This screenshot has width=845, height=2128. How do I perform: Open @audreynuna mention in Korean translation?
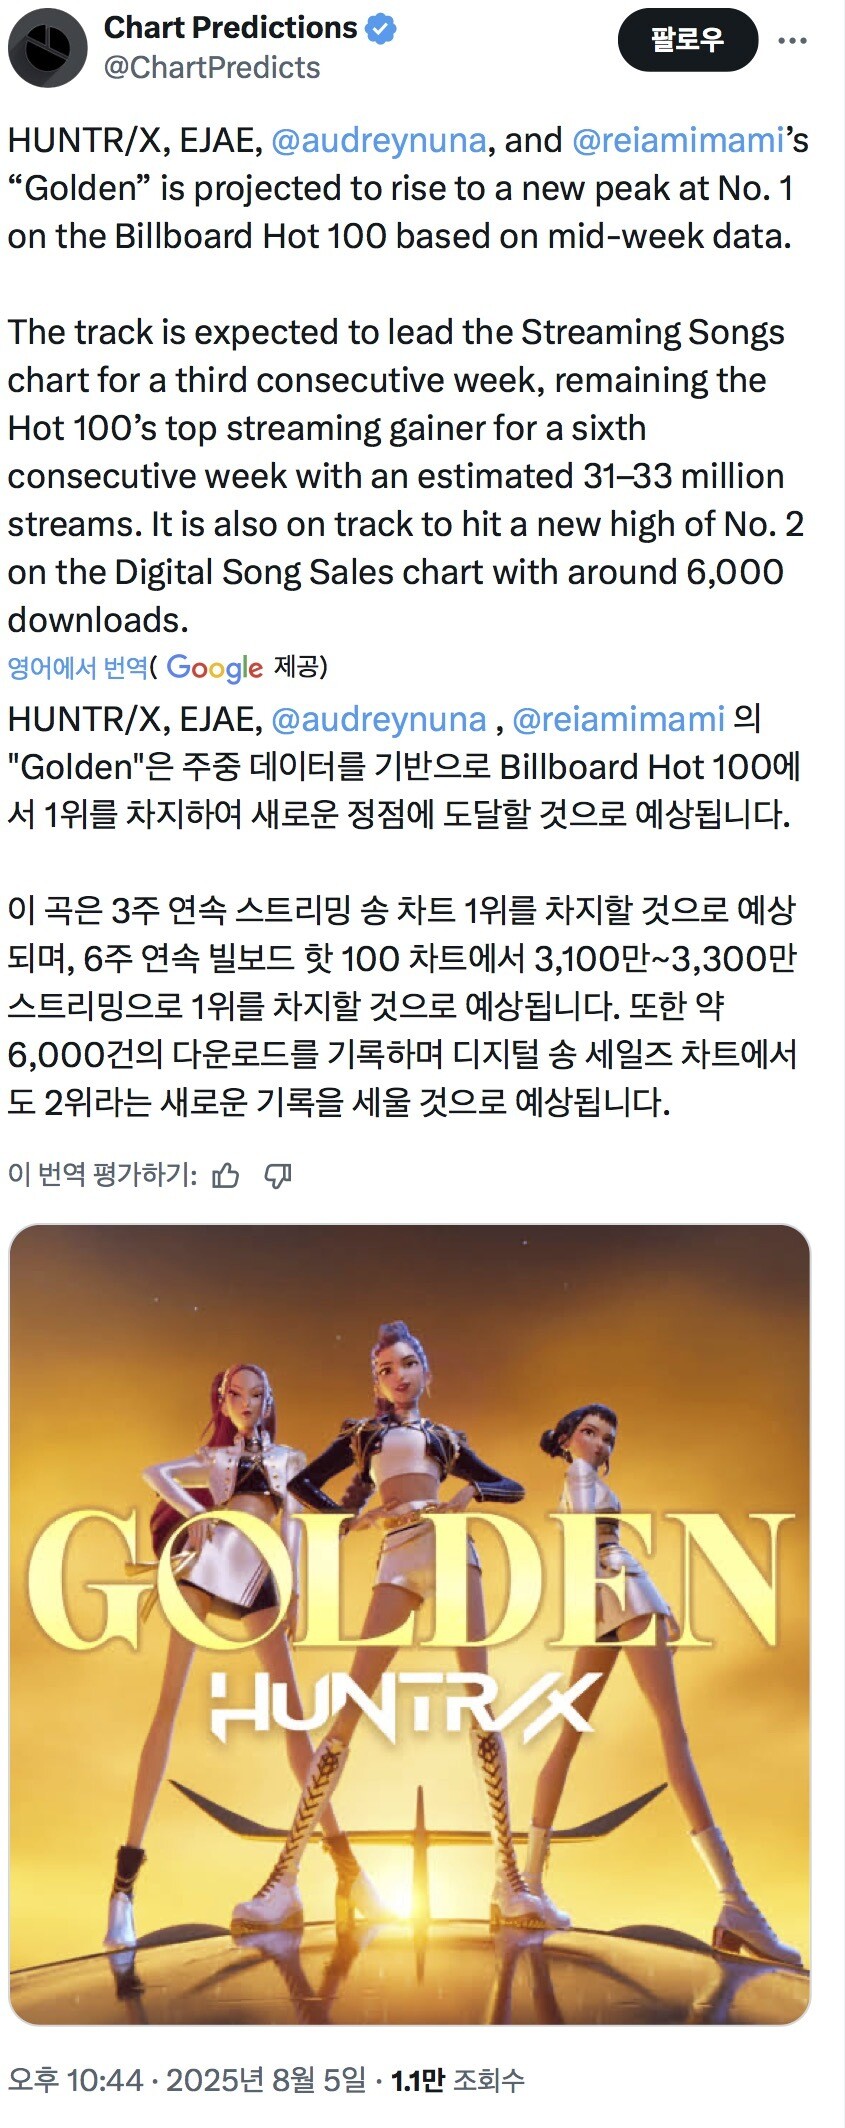pos(379,719)
